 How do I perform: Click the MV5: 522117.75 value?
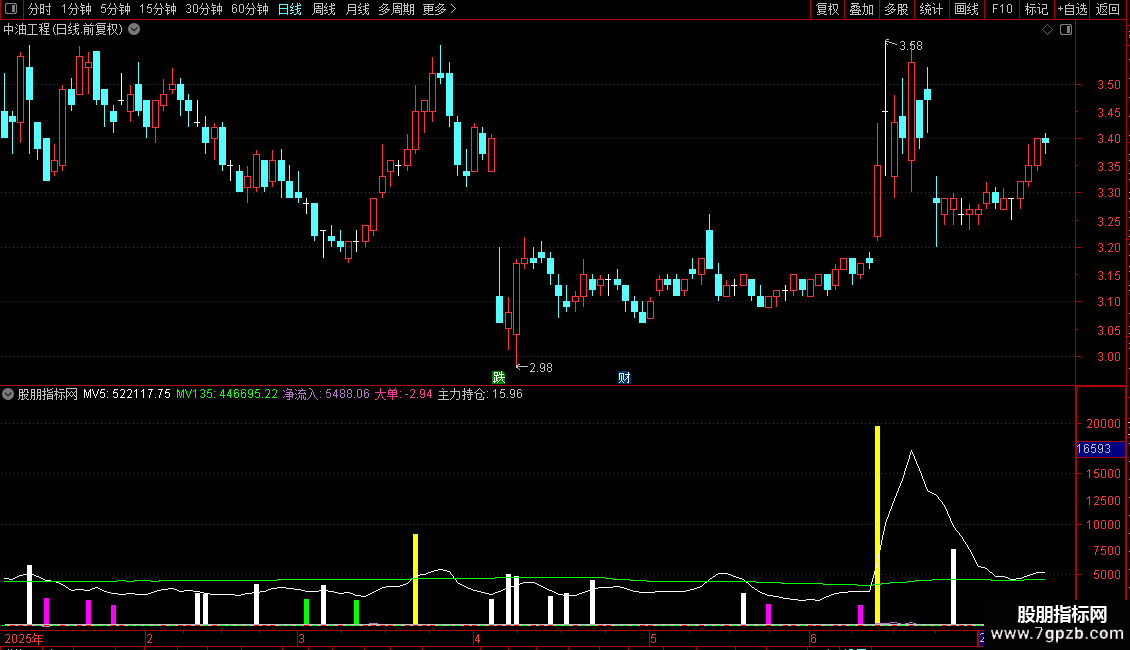(127, 394)
